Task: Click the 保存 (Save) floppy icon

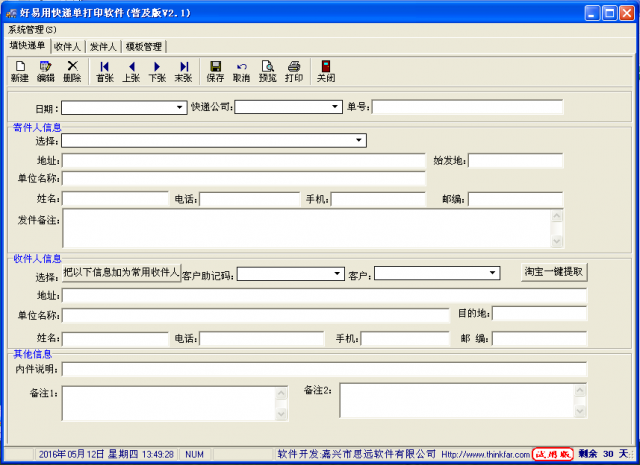Action: 215,71
